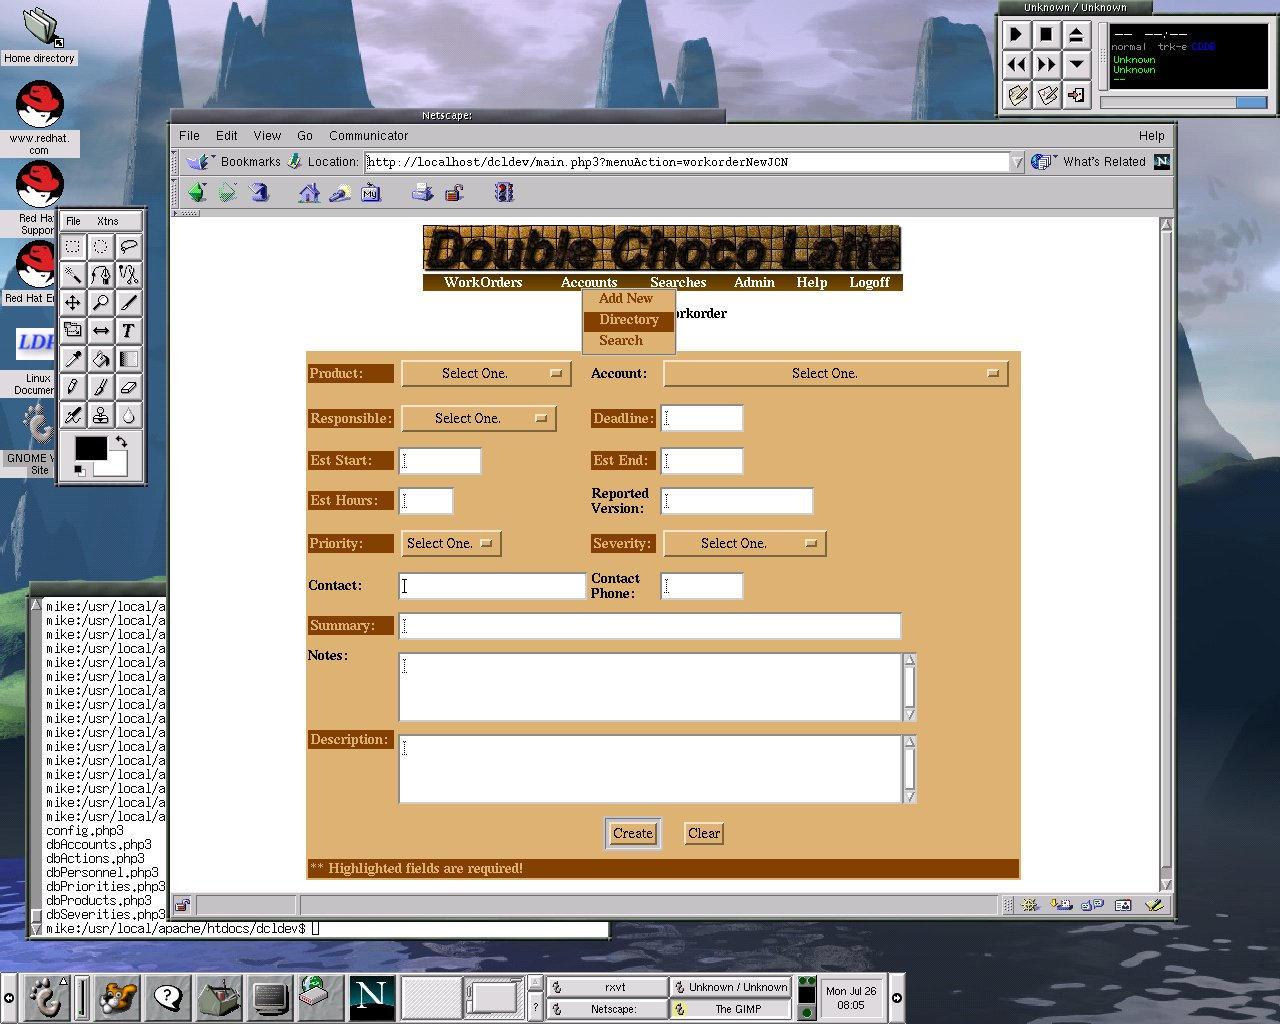Screen dimensions: 1280x1024
Task: Click Netscape Back navigation arrow
Action: click(x=197, y=192)
